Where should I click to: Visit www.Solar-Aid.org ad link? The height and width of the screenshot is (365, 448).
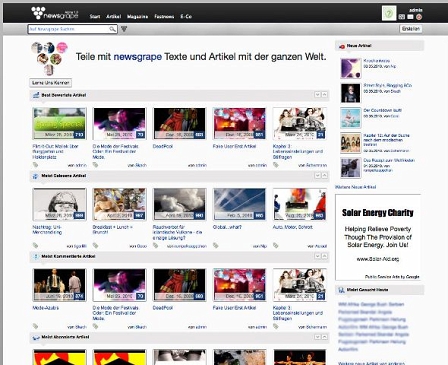coord(378,259)
